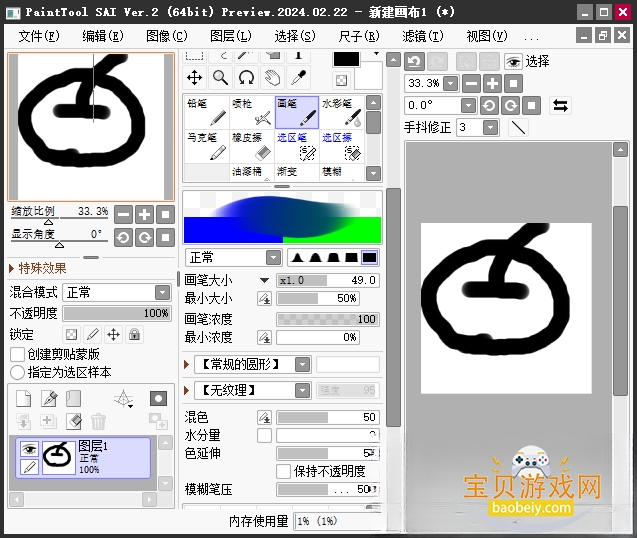Clear the layer with eraser icon
Screen dimensions: 637x538
(74, 422)
